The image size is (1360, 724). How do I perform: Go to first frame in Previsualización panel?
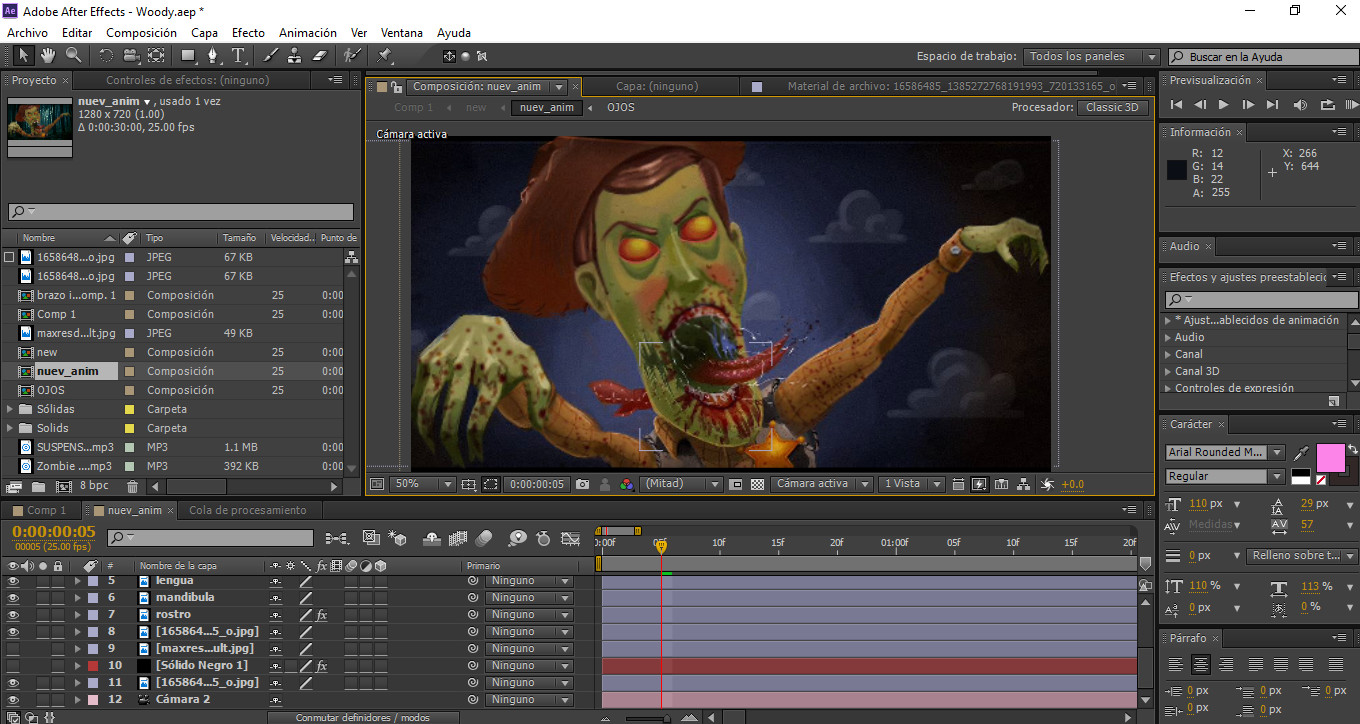1176,104
